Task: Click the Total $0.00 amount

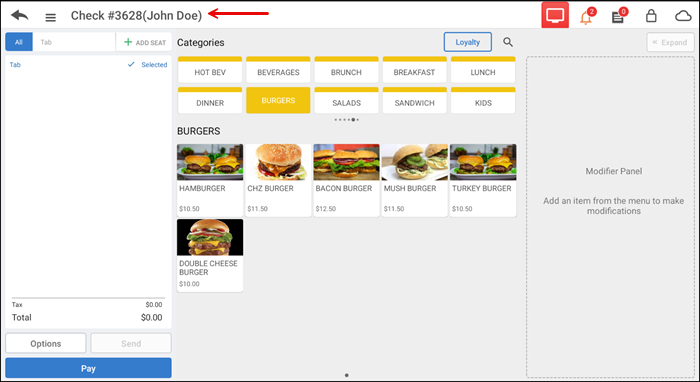Action: coord(151,318)
